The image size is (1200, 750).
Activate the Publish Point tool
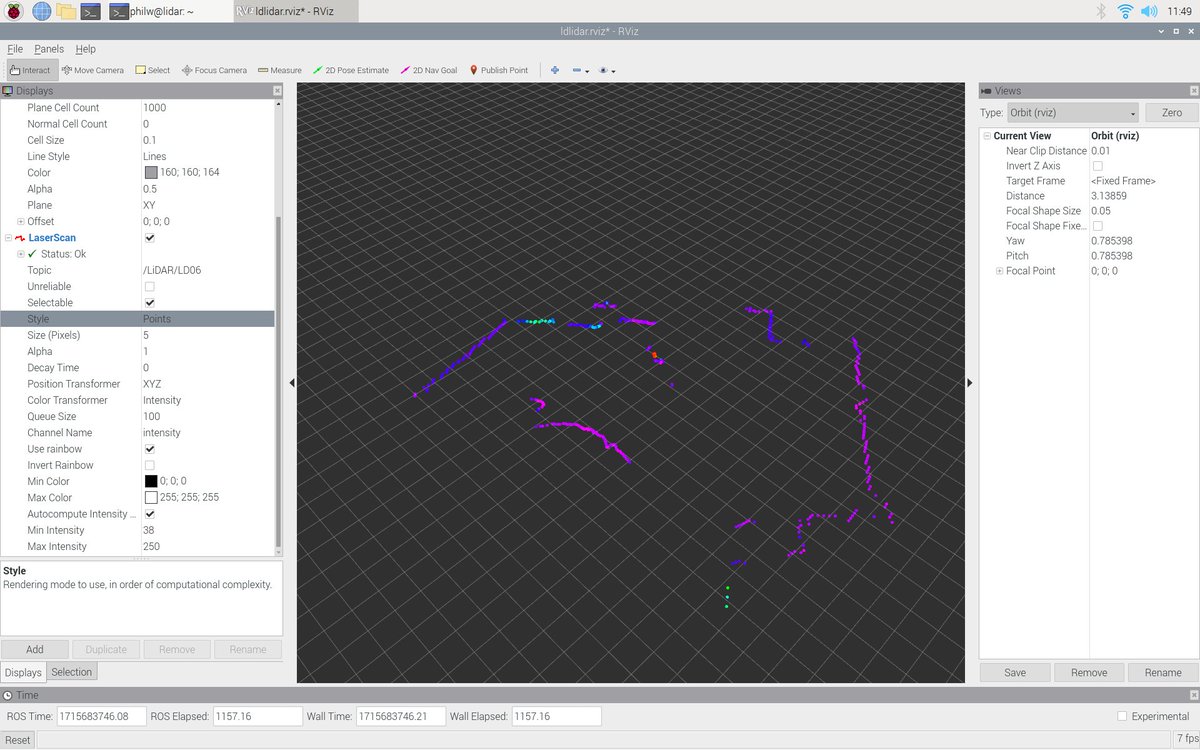pyautogui.click(x=499, y=70)
